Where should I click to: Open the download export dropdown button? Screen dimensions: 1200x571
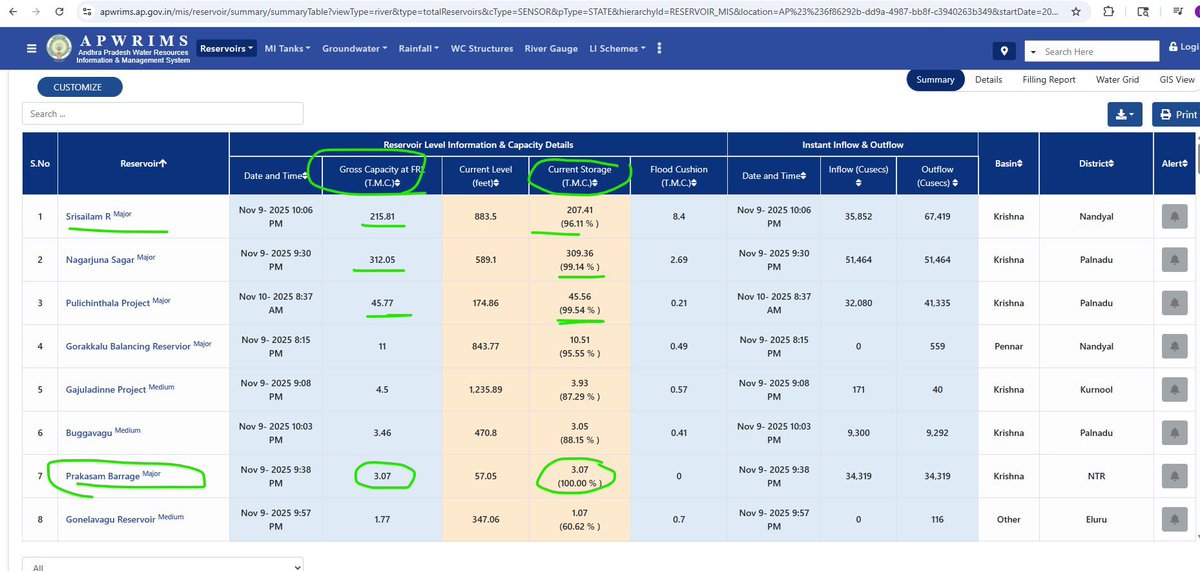pos(1125,114)
